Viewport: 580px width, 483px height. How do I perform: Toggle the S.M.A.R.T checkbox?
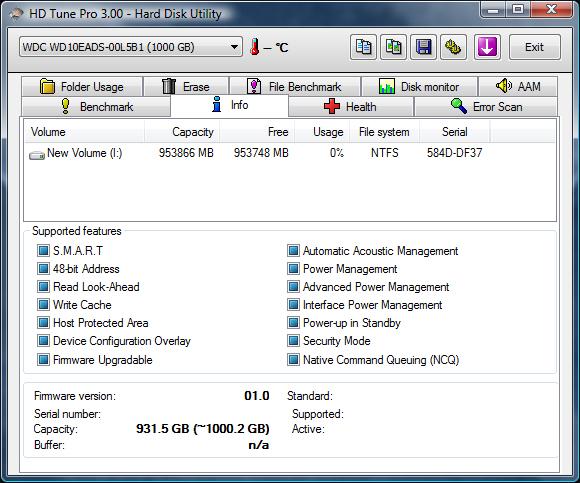43,251
